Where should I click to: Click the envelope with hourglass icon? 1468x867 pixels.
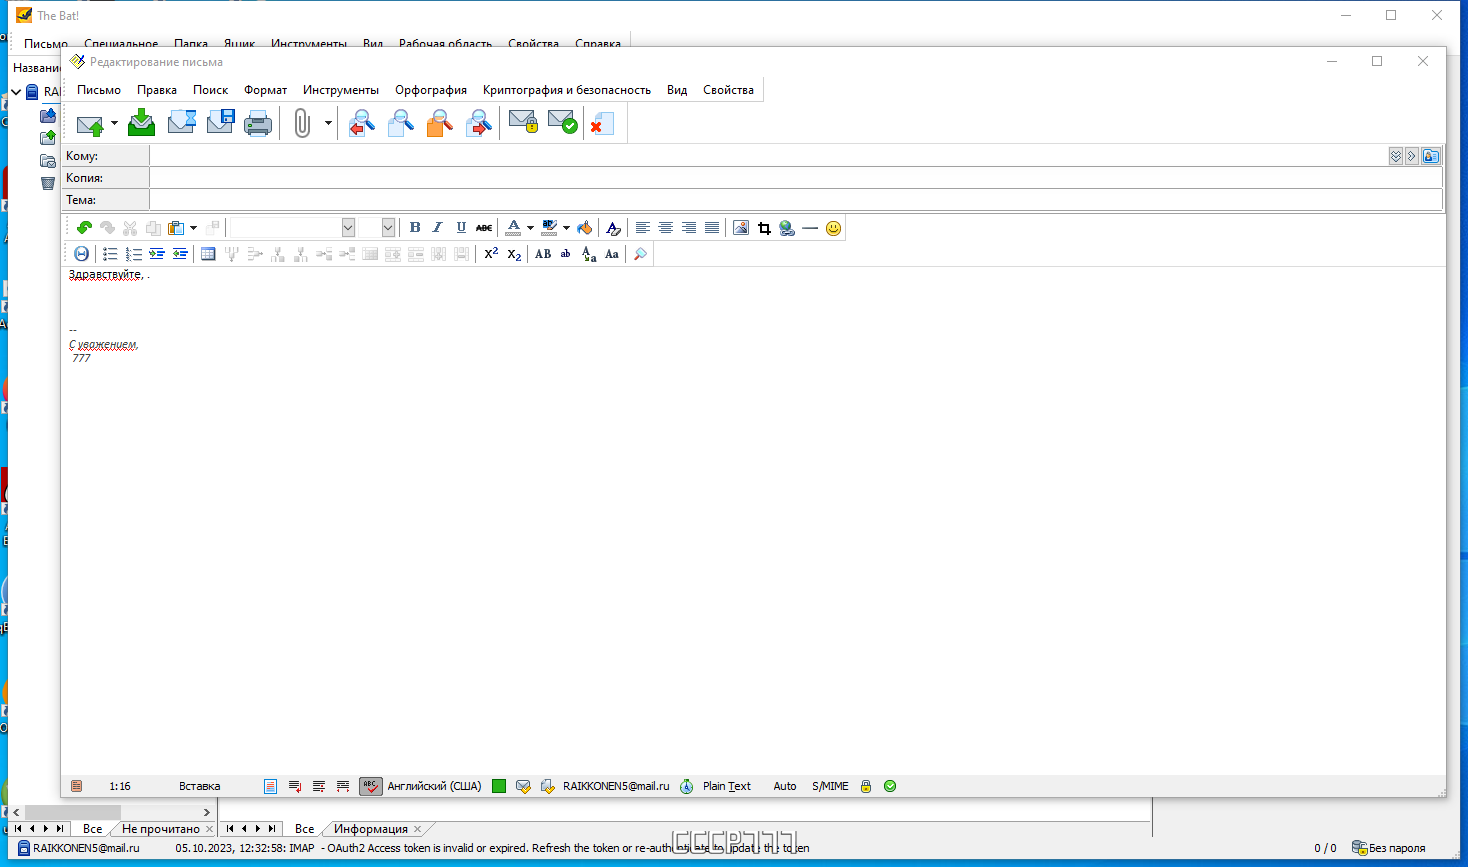[181, 123]
